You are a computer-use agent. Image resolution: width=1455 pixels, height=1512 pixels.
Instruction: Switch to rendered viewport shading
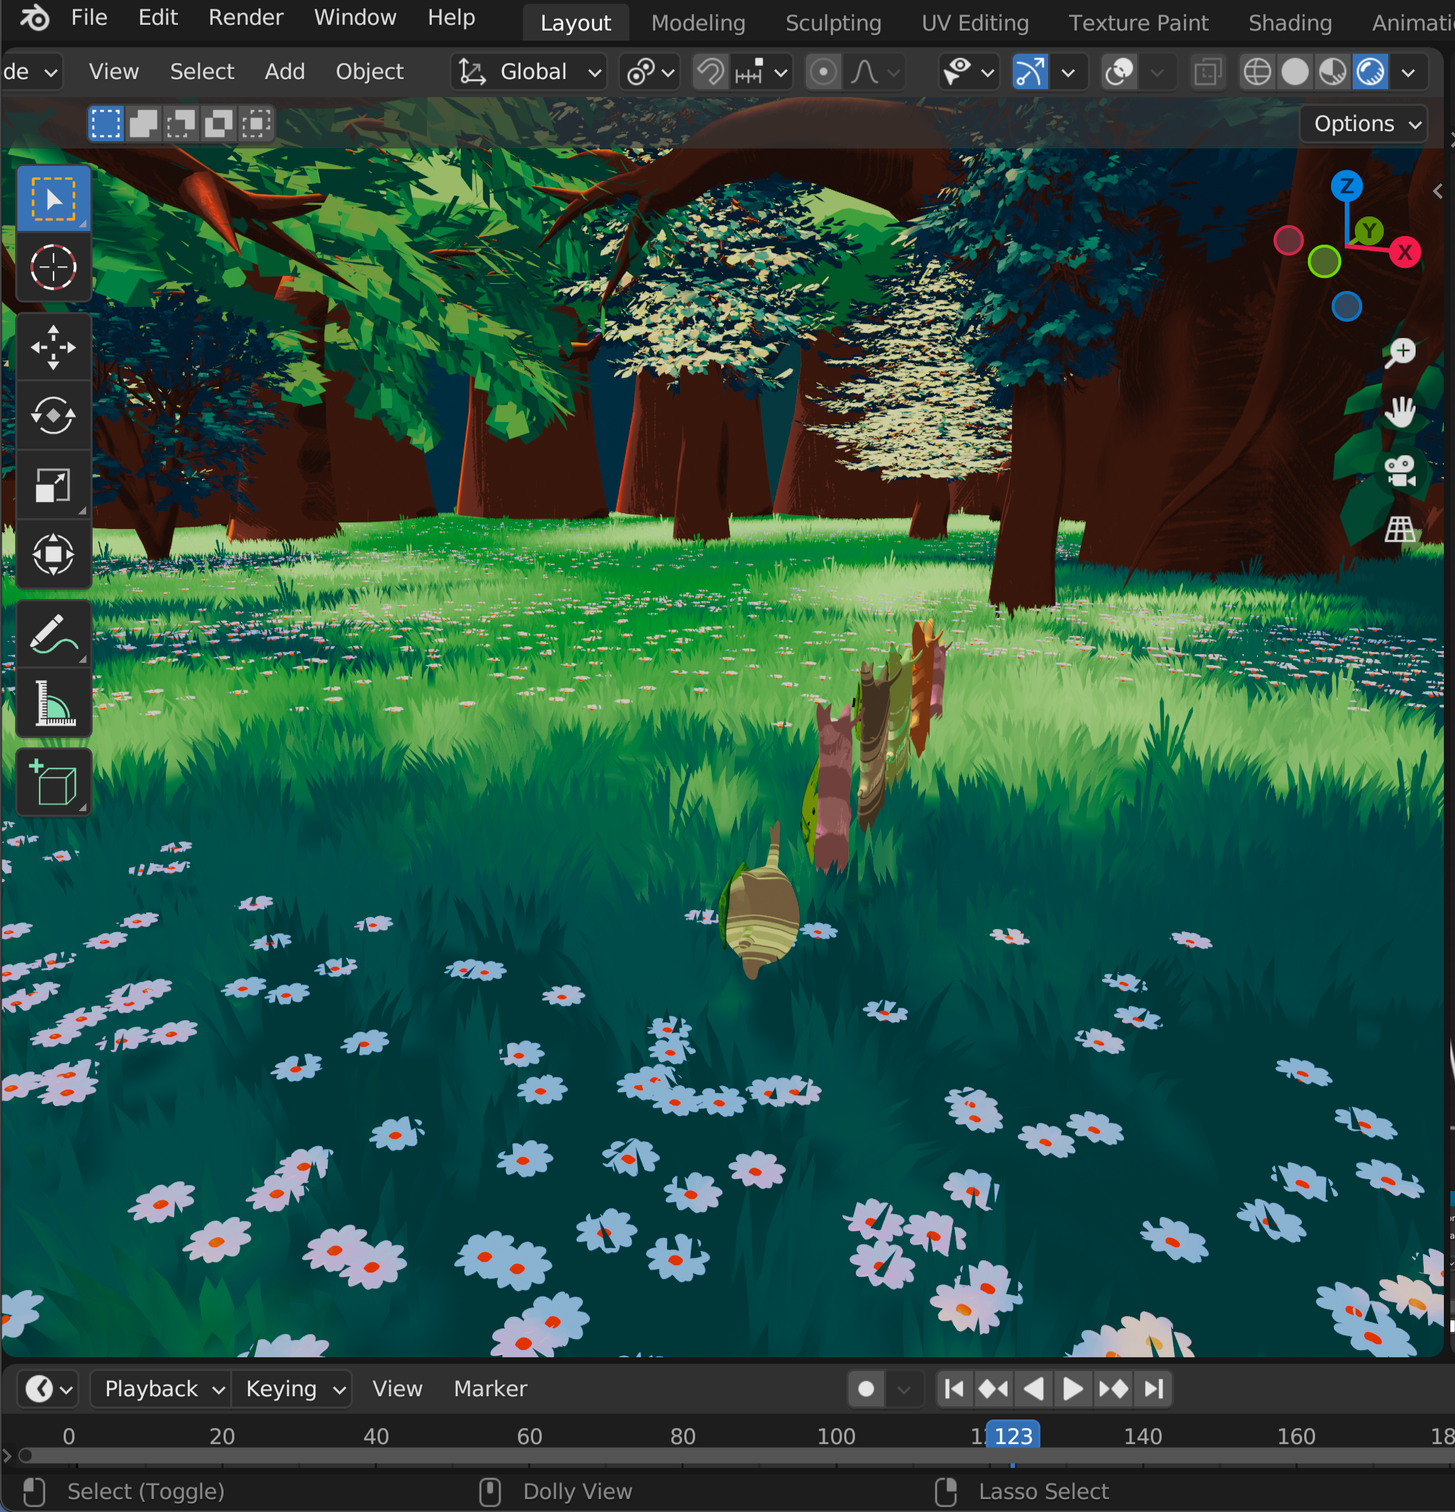pyautogui.click(x=1370, y=72)
